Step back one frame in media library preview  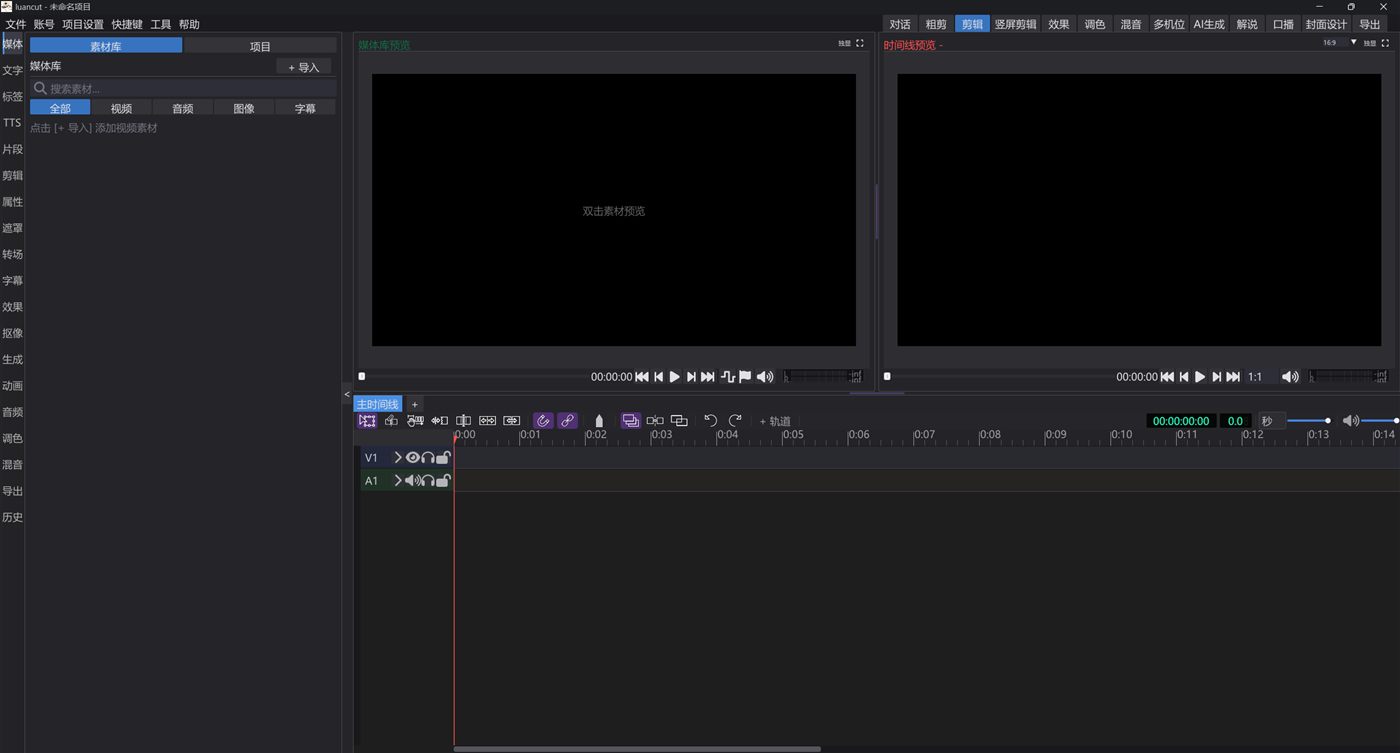pos(659,377)
